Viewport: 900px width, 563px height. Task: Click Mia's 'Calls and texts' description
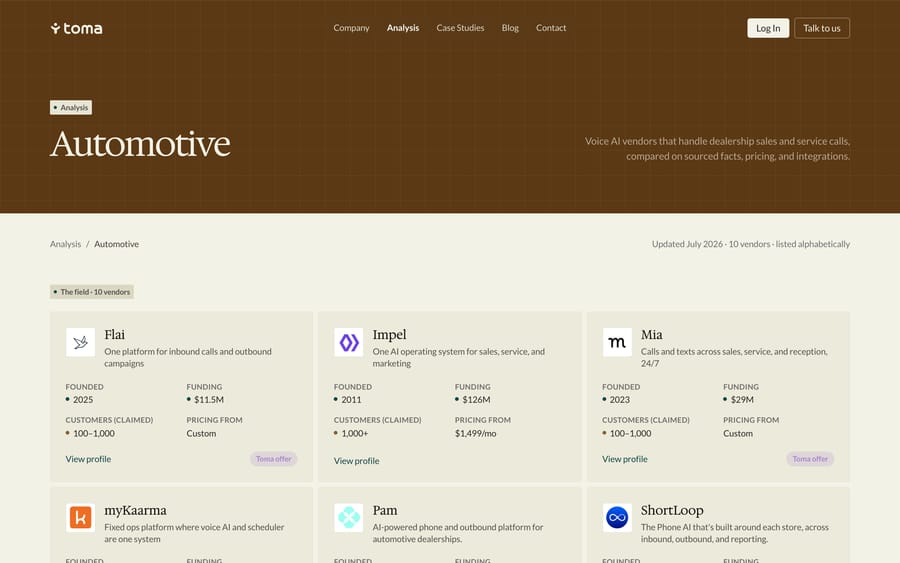(734, 358)
